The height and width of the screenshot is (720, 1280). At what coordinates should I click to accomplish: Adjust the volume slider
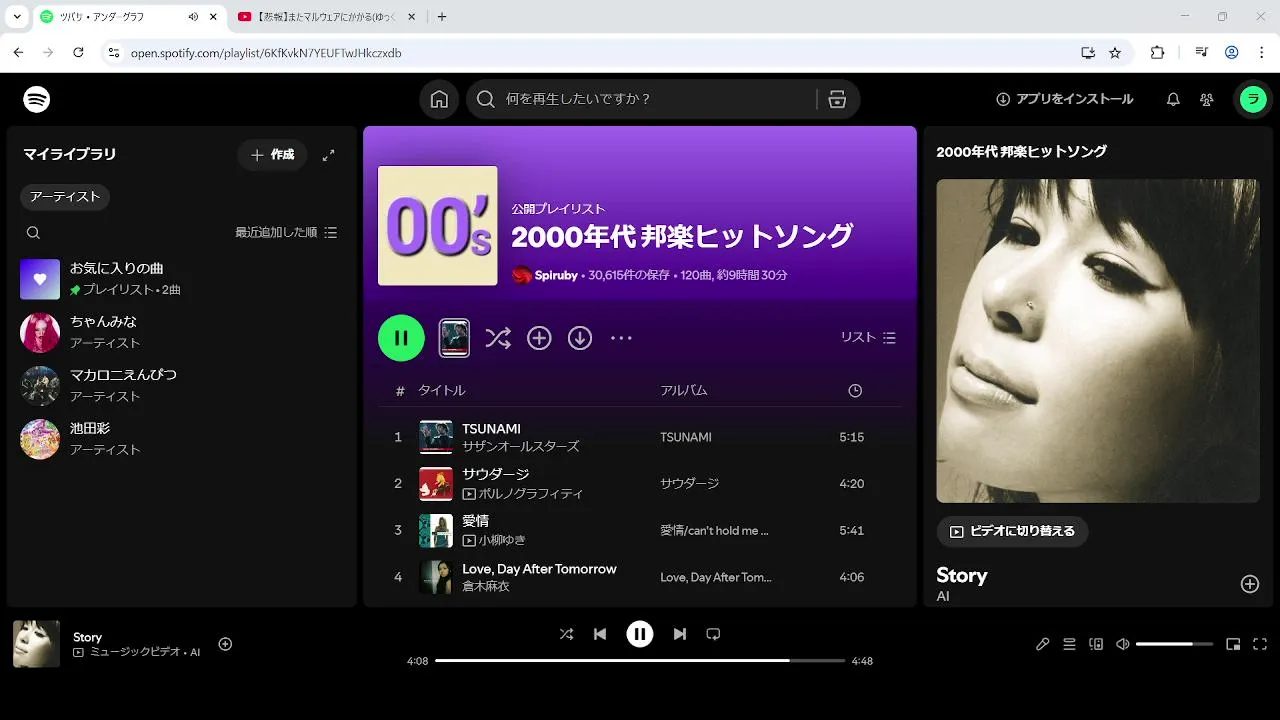pos(1174,644)
